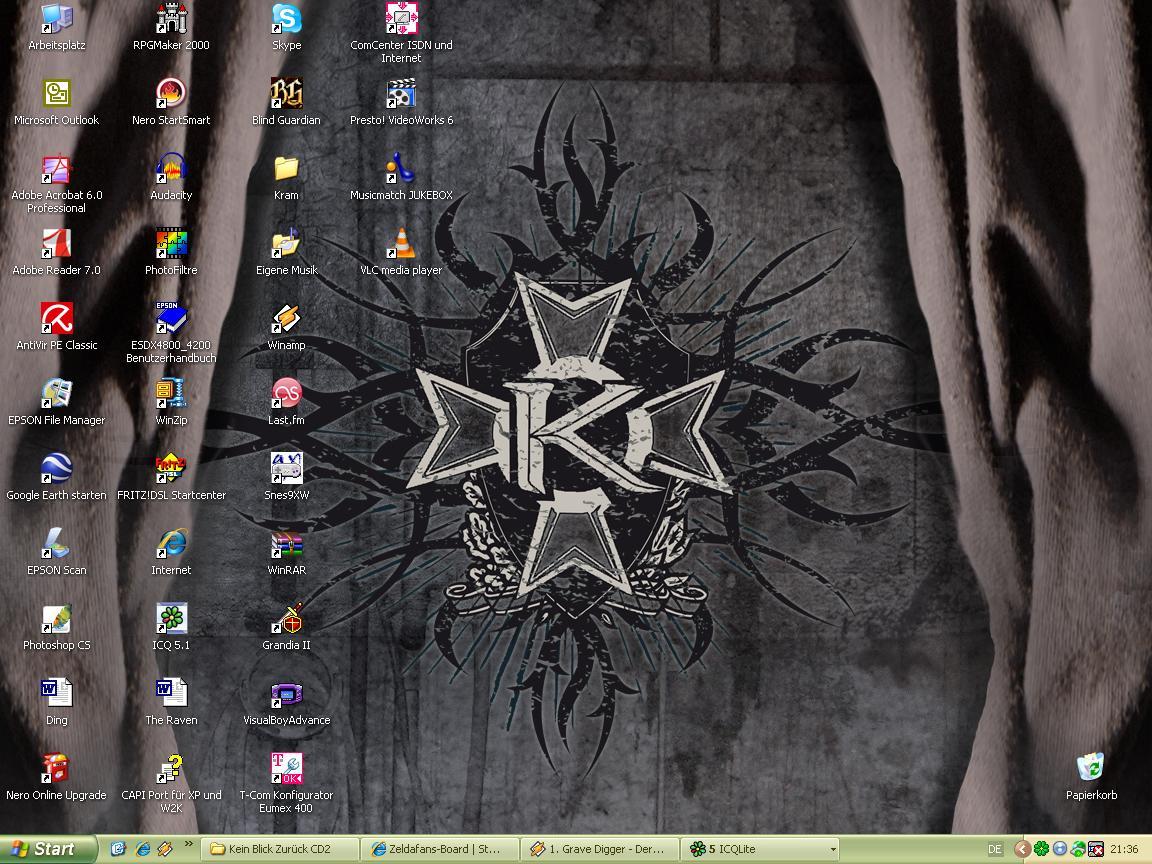
Task: Open the red-X network tray icon
Action: 1096,849
